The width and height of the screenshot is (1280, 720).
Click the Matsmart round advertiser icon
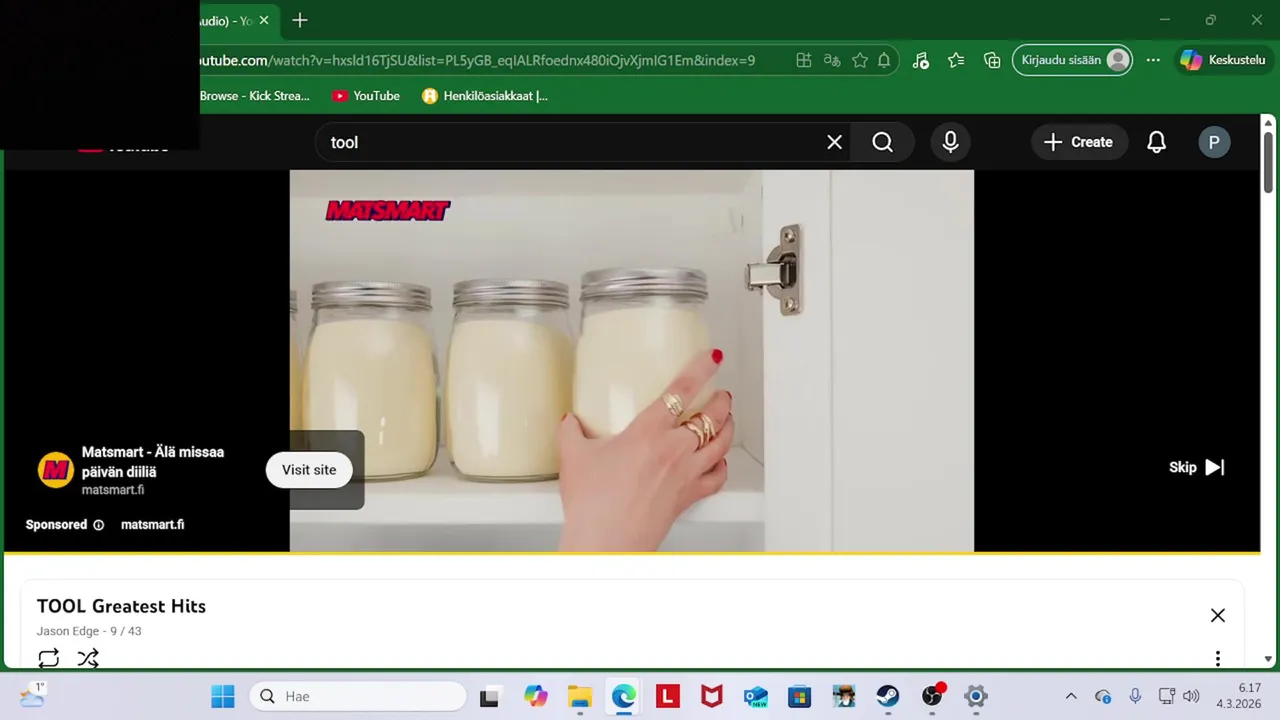point(56,470)
